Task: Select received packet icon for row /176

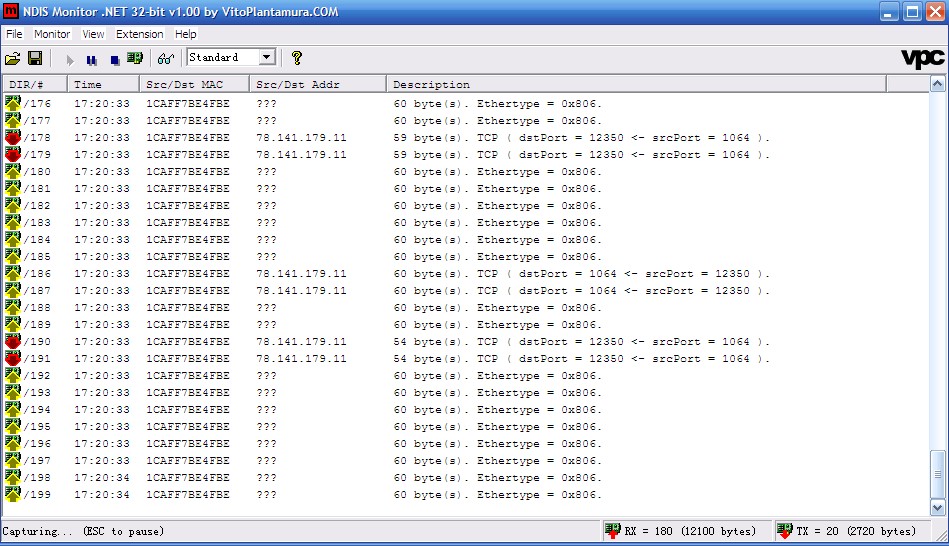Action: [x=13, y=103]
